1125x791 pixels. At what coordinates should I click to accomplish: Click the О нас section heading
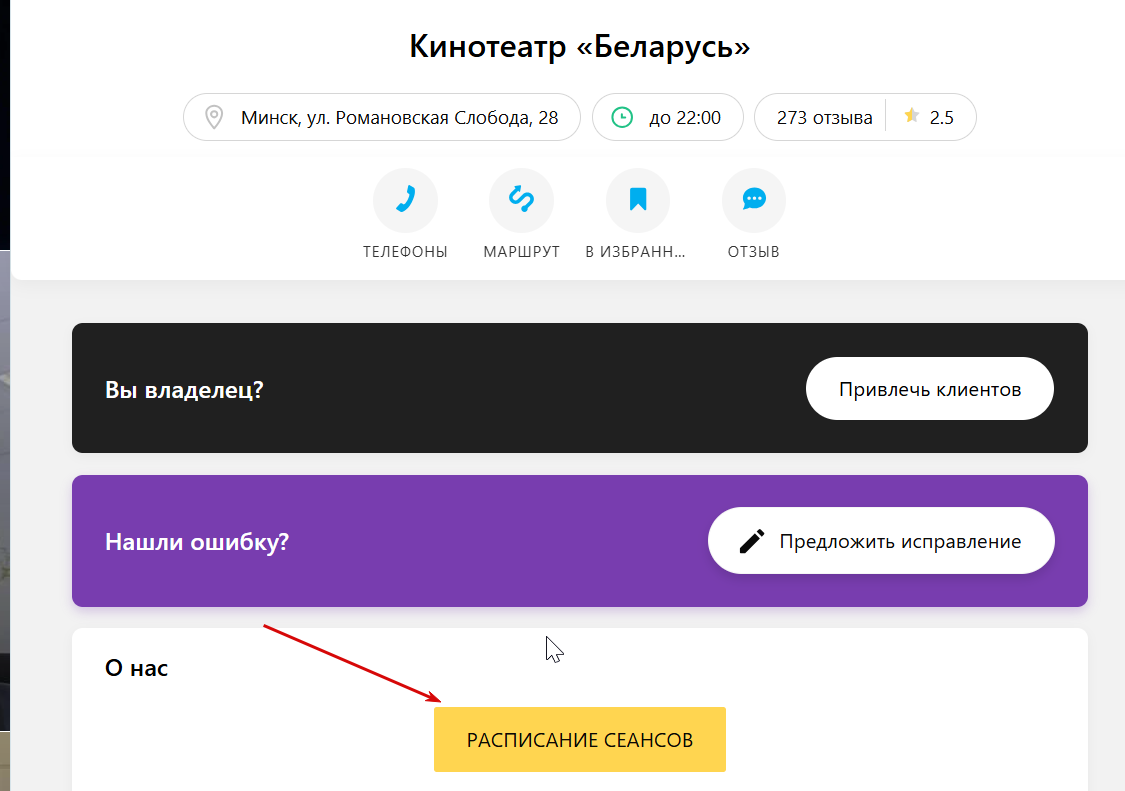[x=136, y=668]
